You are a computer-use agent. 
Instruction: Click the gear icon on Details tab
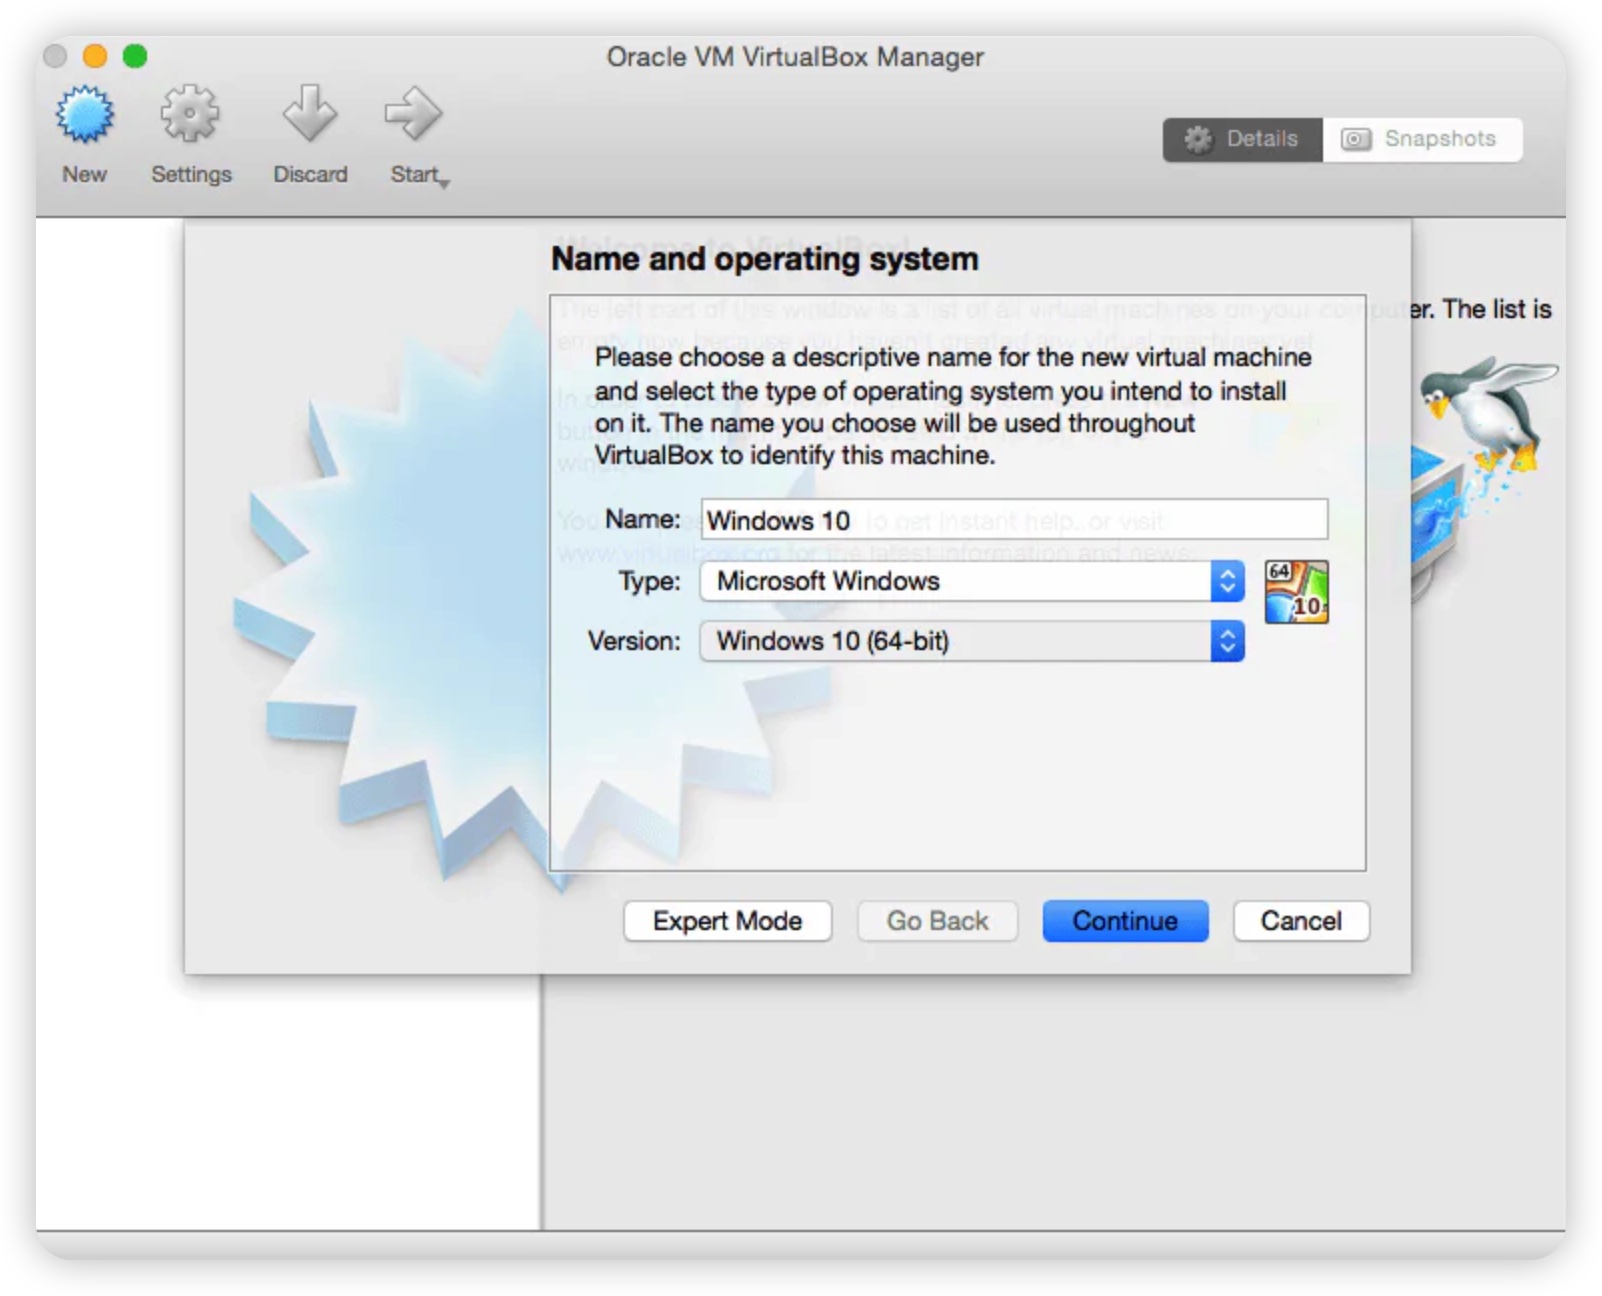[1198, 139]
